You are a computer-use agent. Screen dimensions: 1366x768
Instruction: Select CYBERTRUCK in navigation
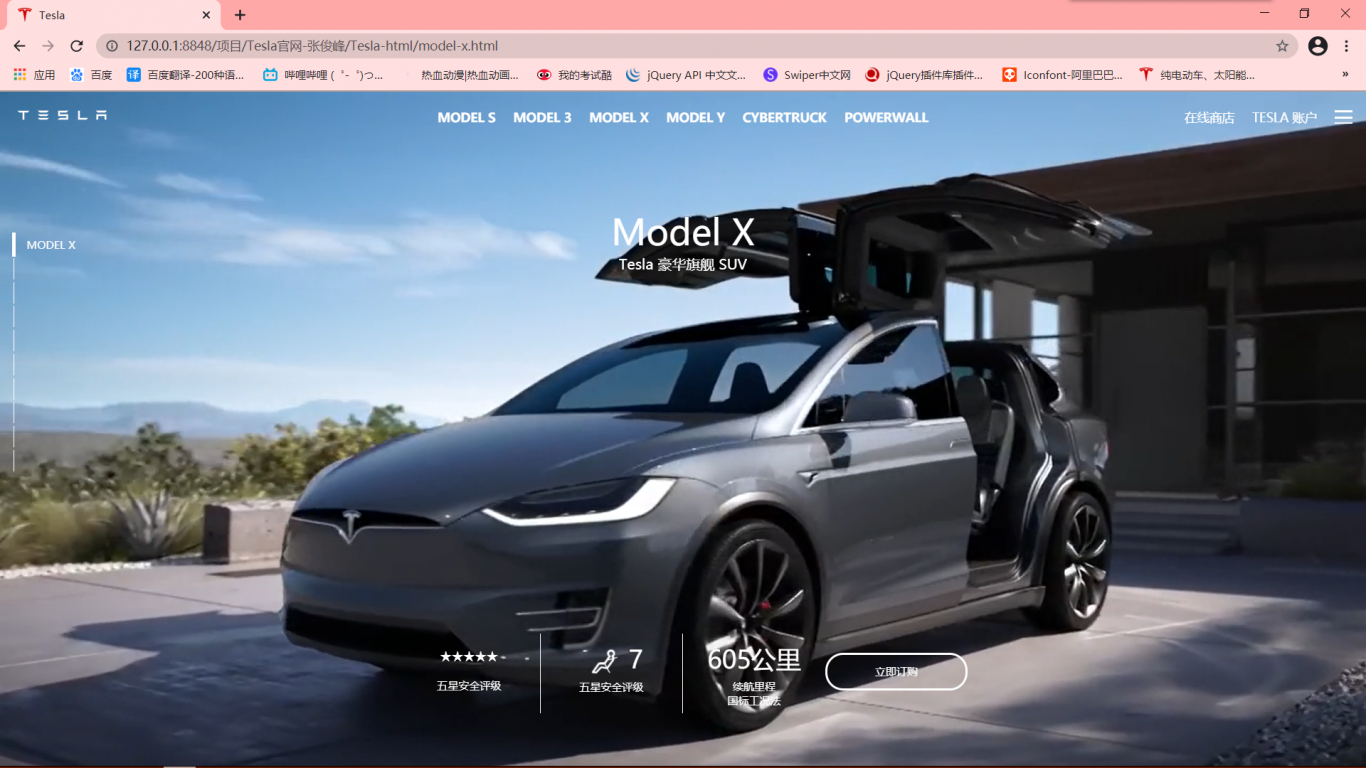[x=785, y=118]
